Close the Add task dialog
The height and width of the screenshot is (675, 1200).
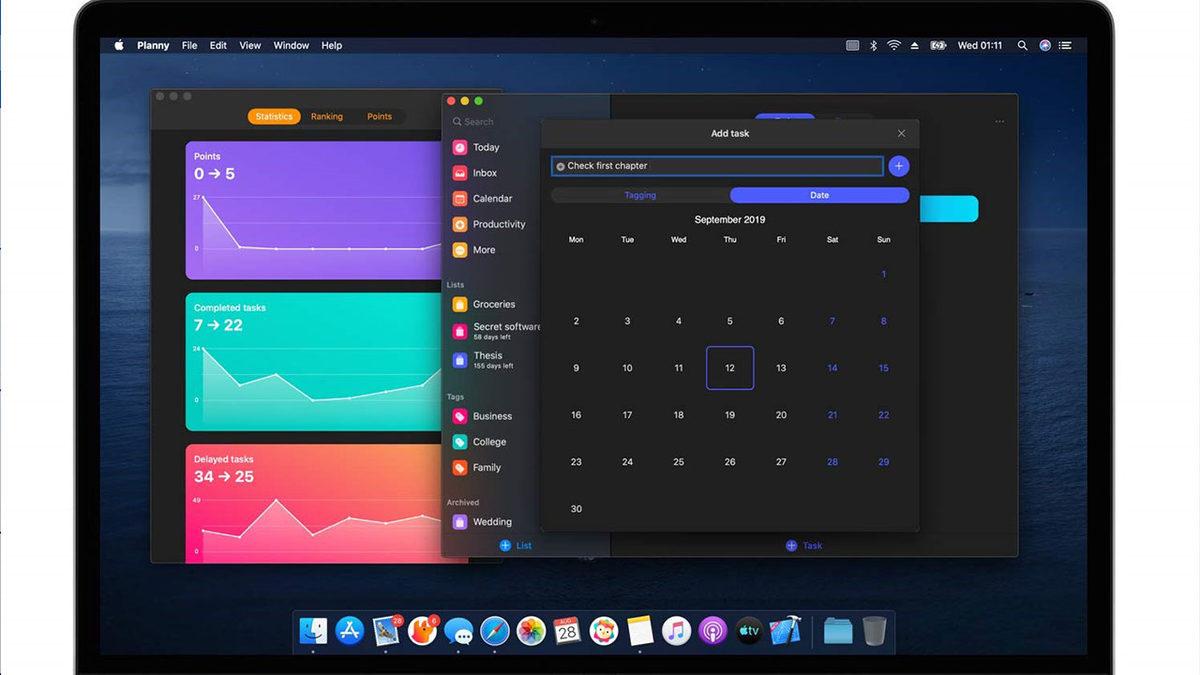(901, 133)
